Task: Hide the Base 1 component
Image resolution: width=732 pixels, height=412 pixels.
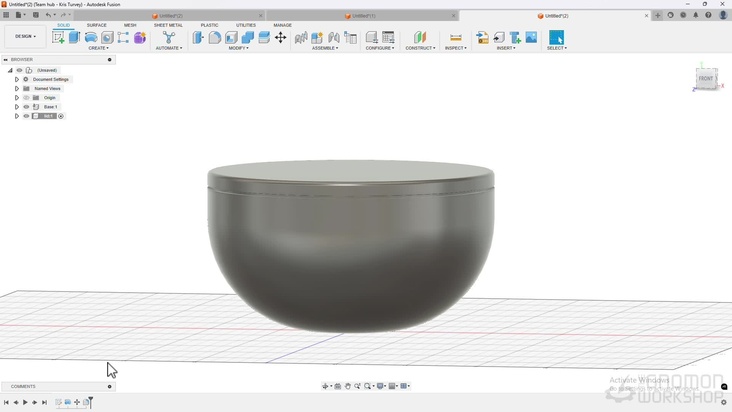Action: tap(26, 107)
